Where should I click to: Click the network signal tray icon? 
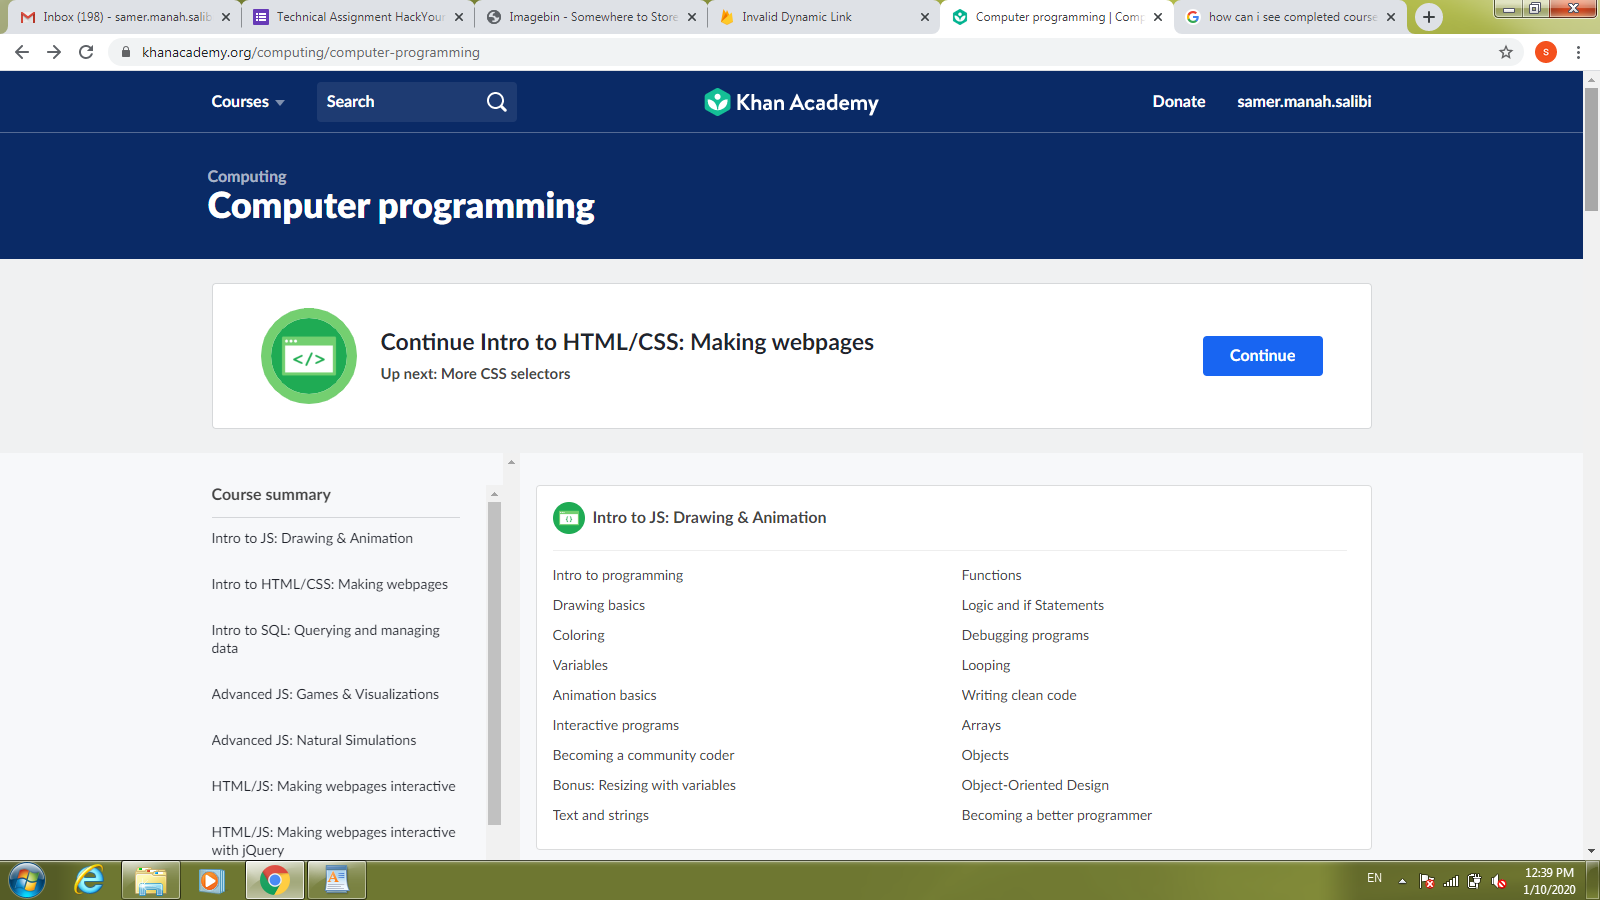click(x=1451, y=881)
